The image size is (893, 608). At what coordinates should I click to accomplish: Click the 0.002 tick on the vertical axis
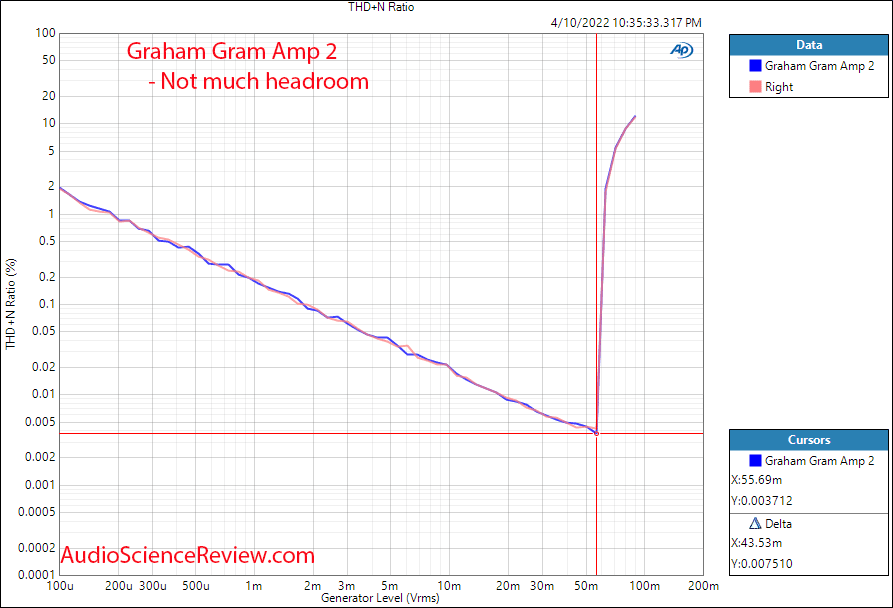[40, 457]
